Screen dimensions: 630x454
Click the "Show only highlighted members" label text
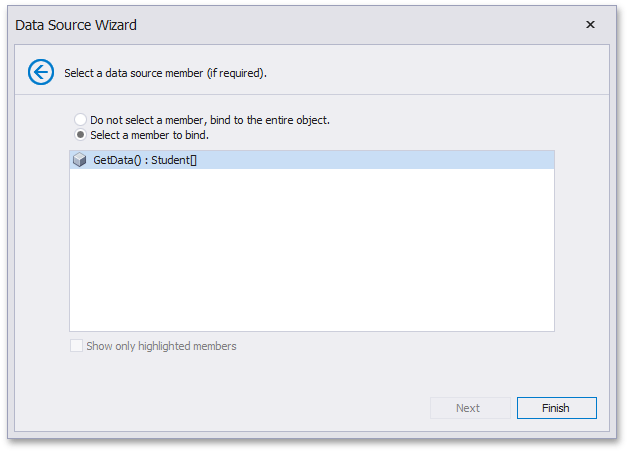161,346
